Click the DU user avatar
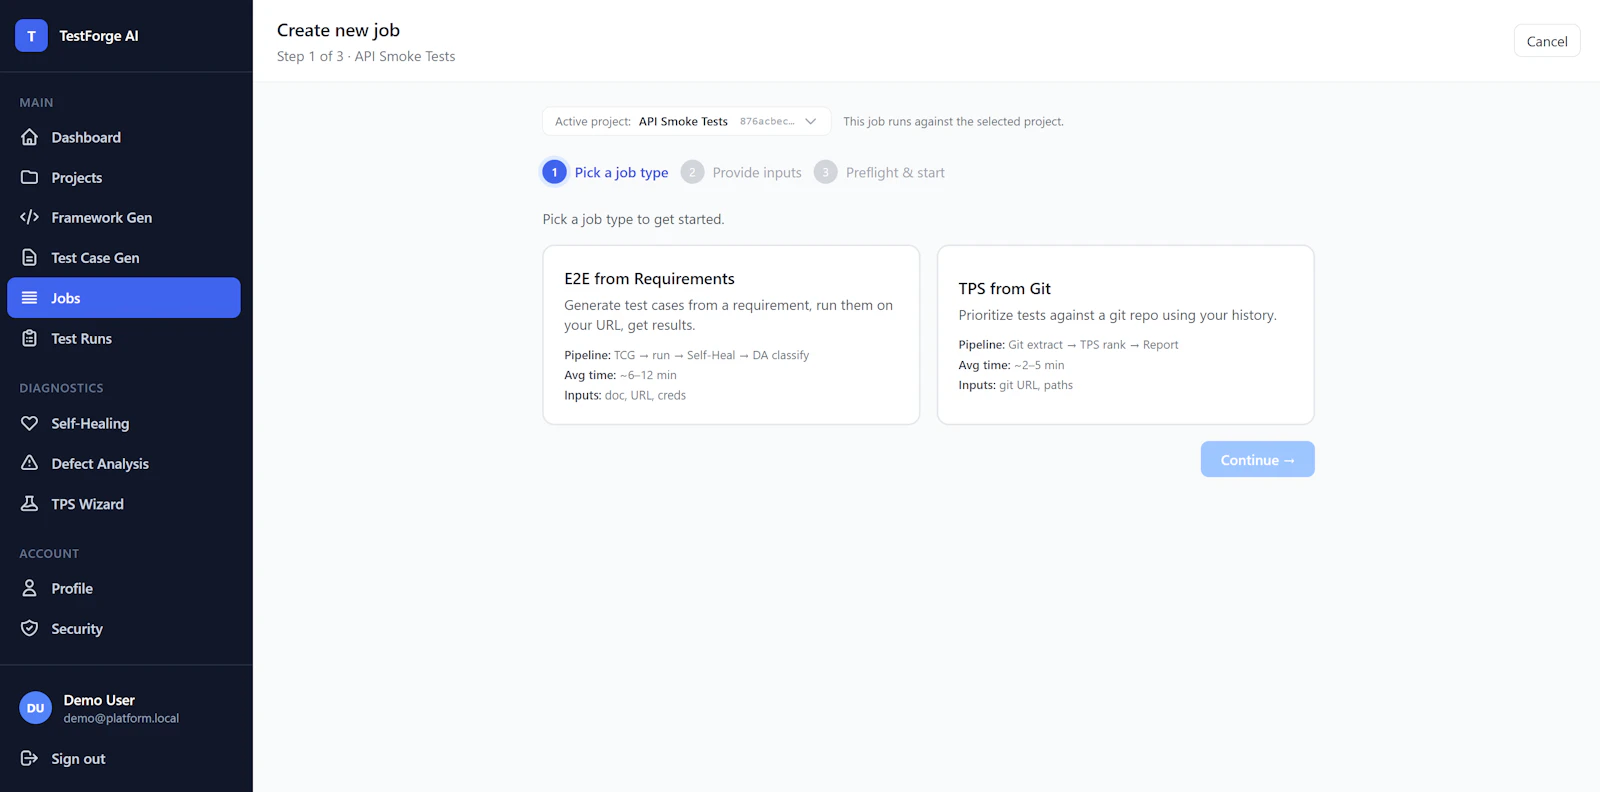1600x792 pixels. click(36, 708)
